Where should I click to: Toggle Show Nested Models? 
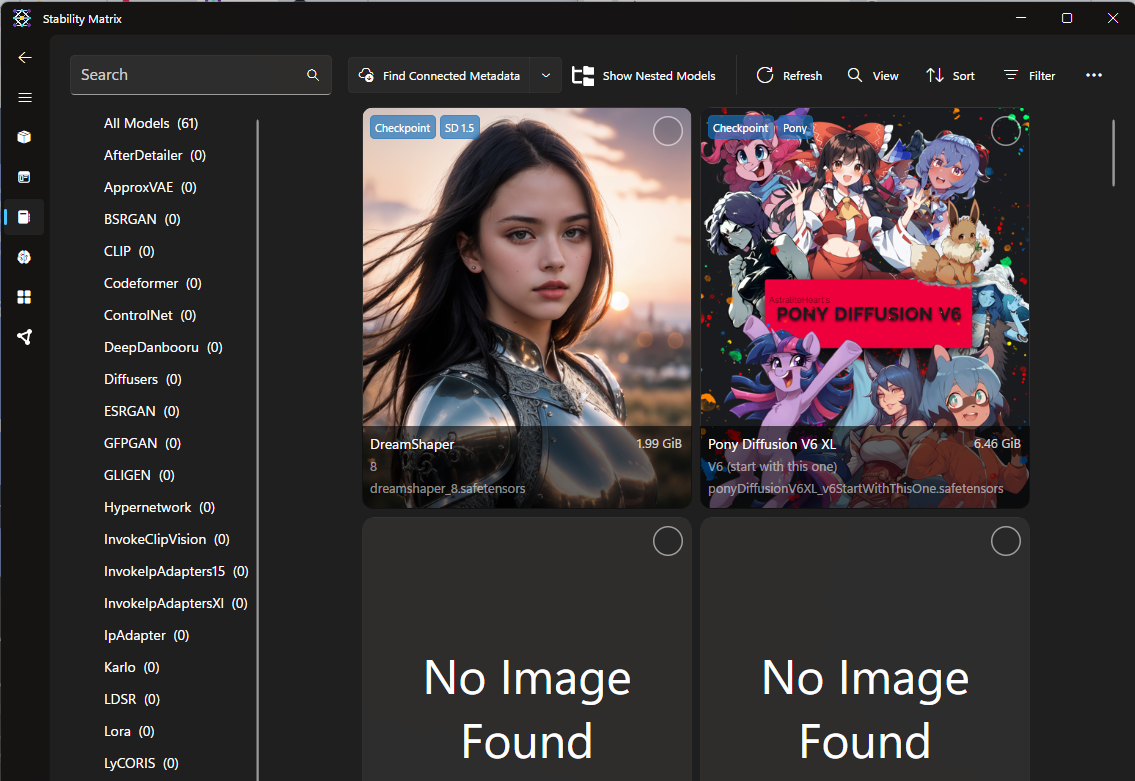644,75
